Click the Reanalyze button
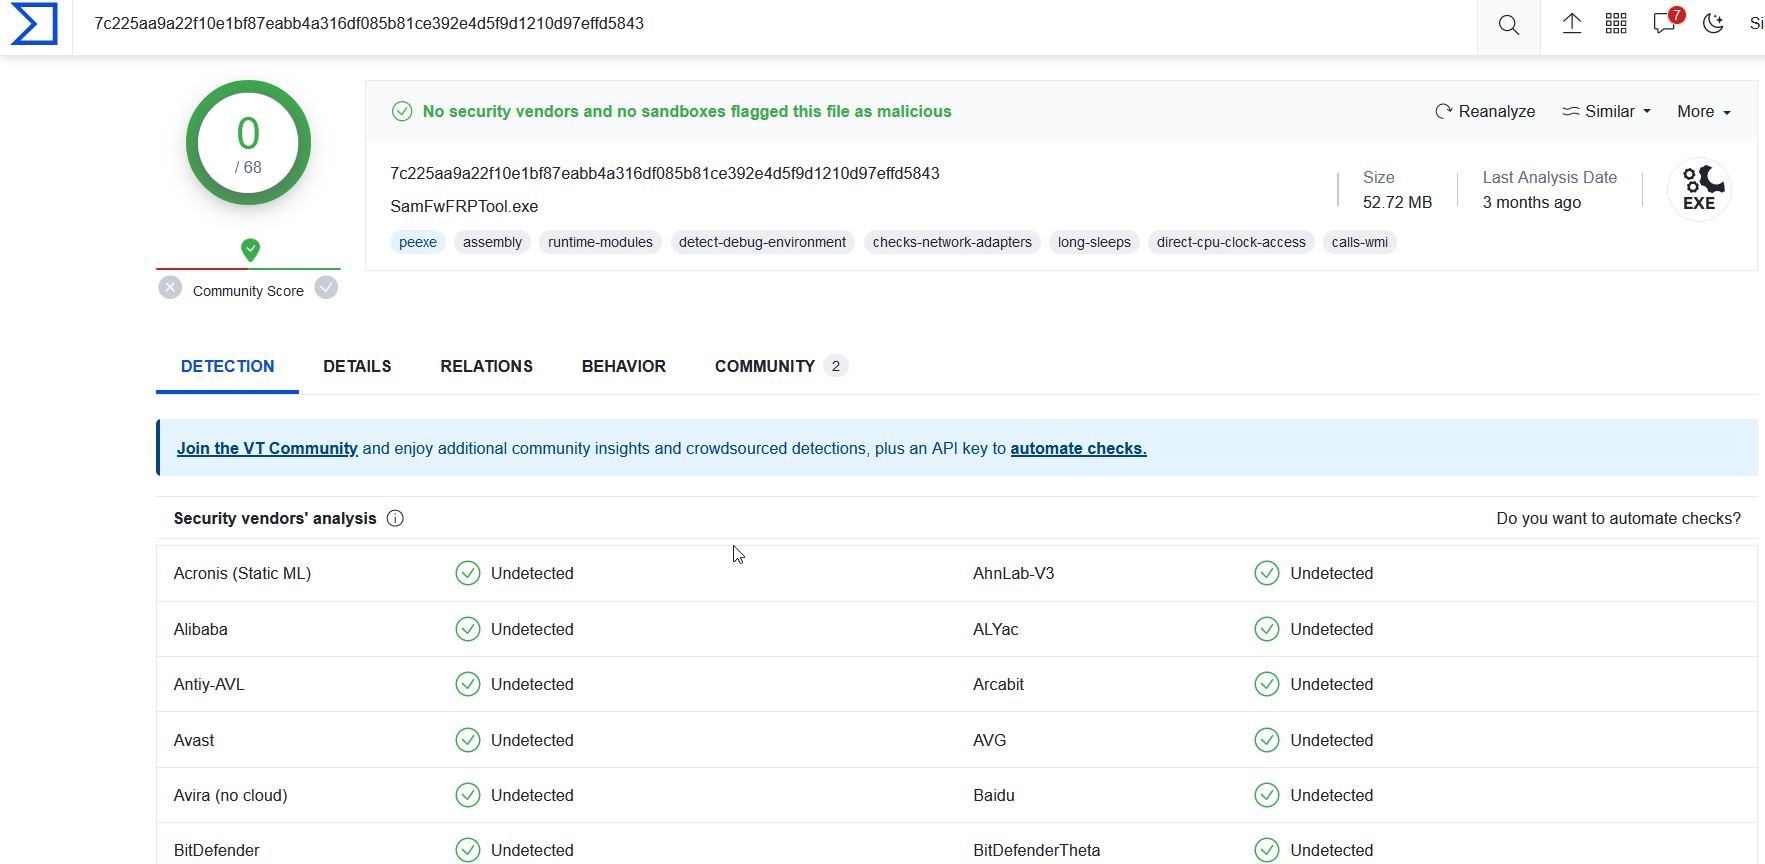Image resolution: width=1765 pixels, height=864 pixels. point(1485,111)
